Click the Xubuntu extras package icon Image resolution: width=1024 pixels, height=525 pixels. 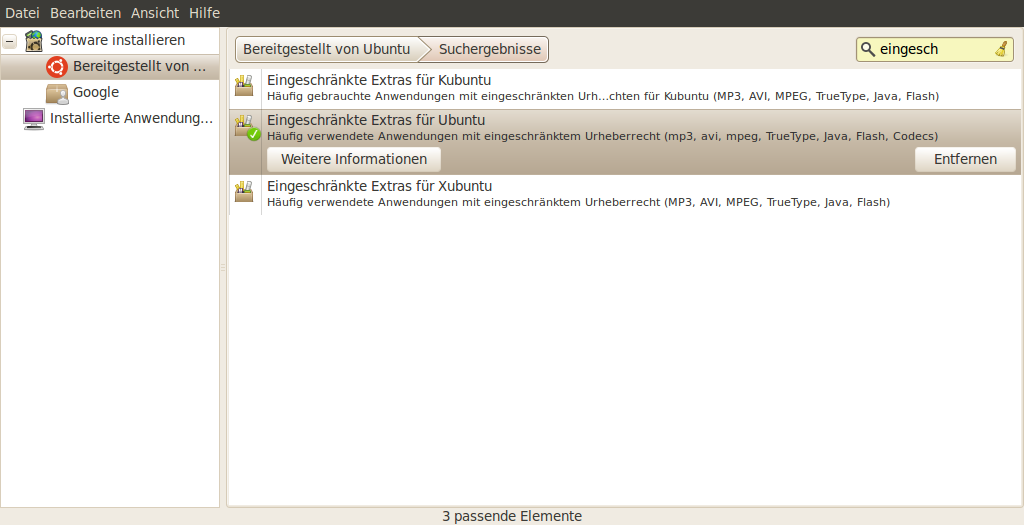(x=244, y=191)
